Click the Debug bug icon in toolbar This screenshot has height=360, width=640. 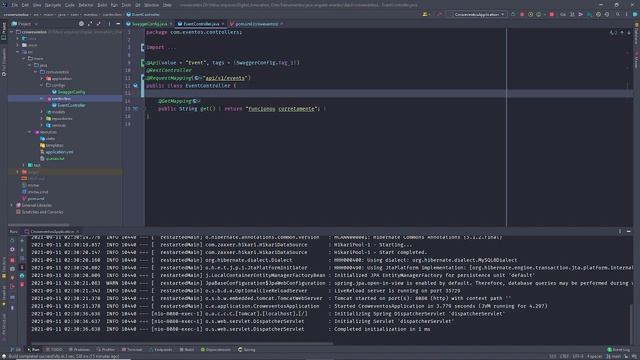point(522,14)
